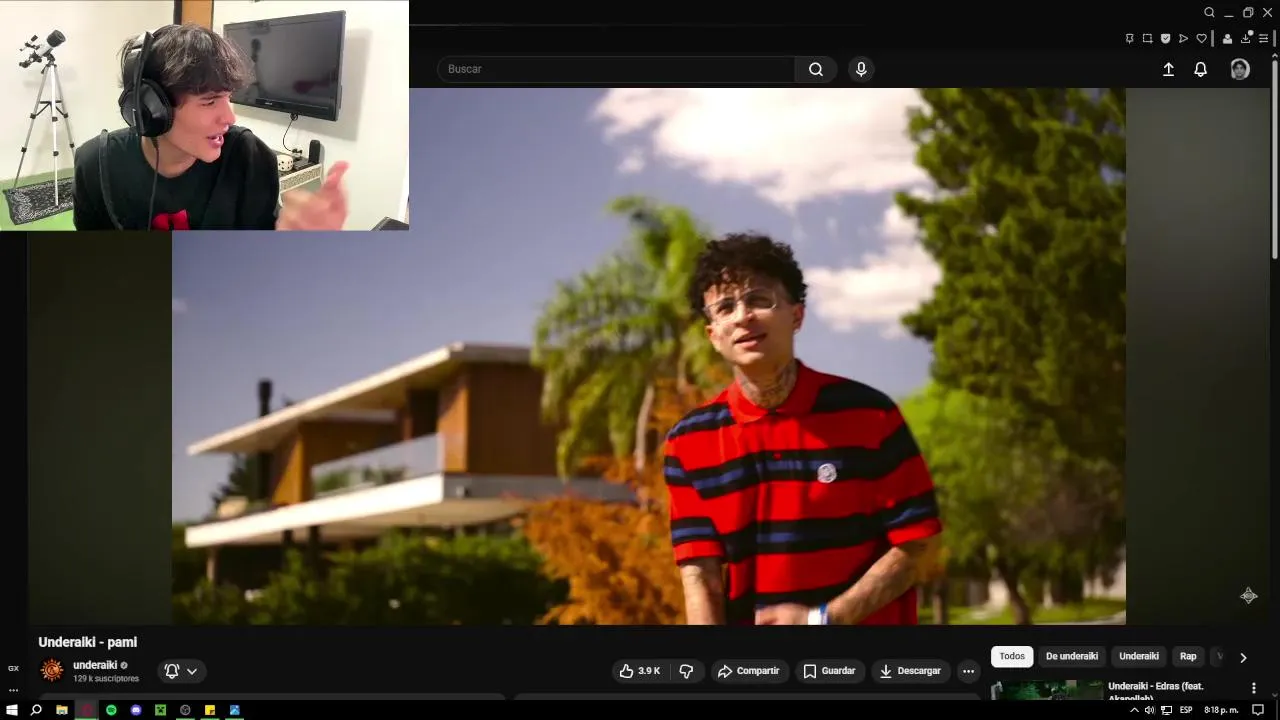Click the Compartir share button
Screen dimensions: 1280x720
tap(750, 671)
